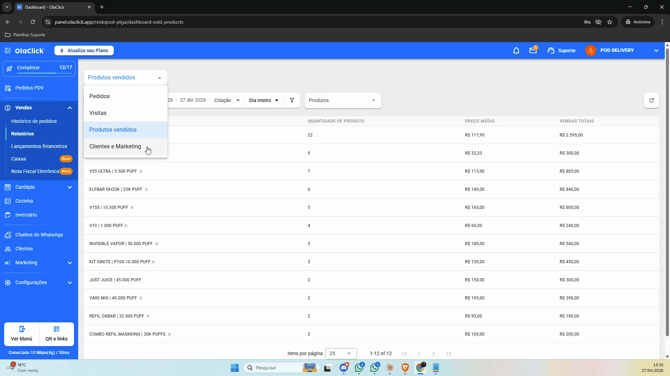Sort by Quantidade de Produto column header

click(336, 121)
